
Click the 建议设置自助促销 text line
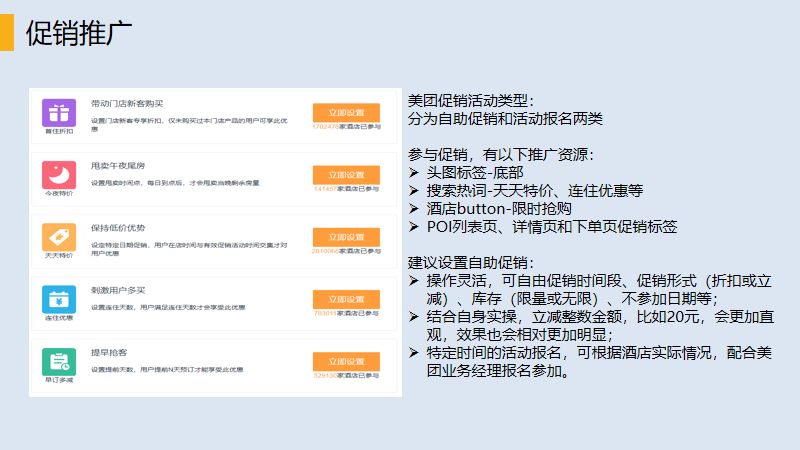click(x=471, y=262)
